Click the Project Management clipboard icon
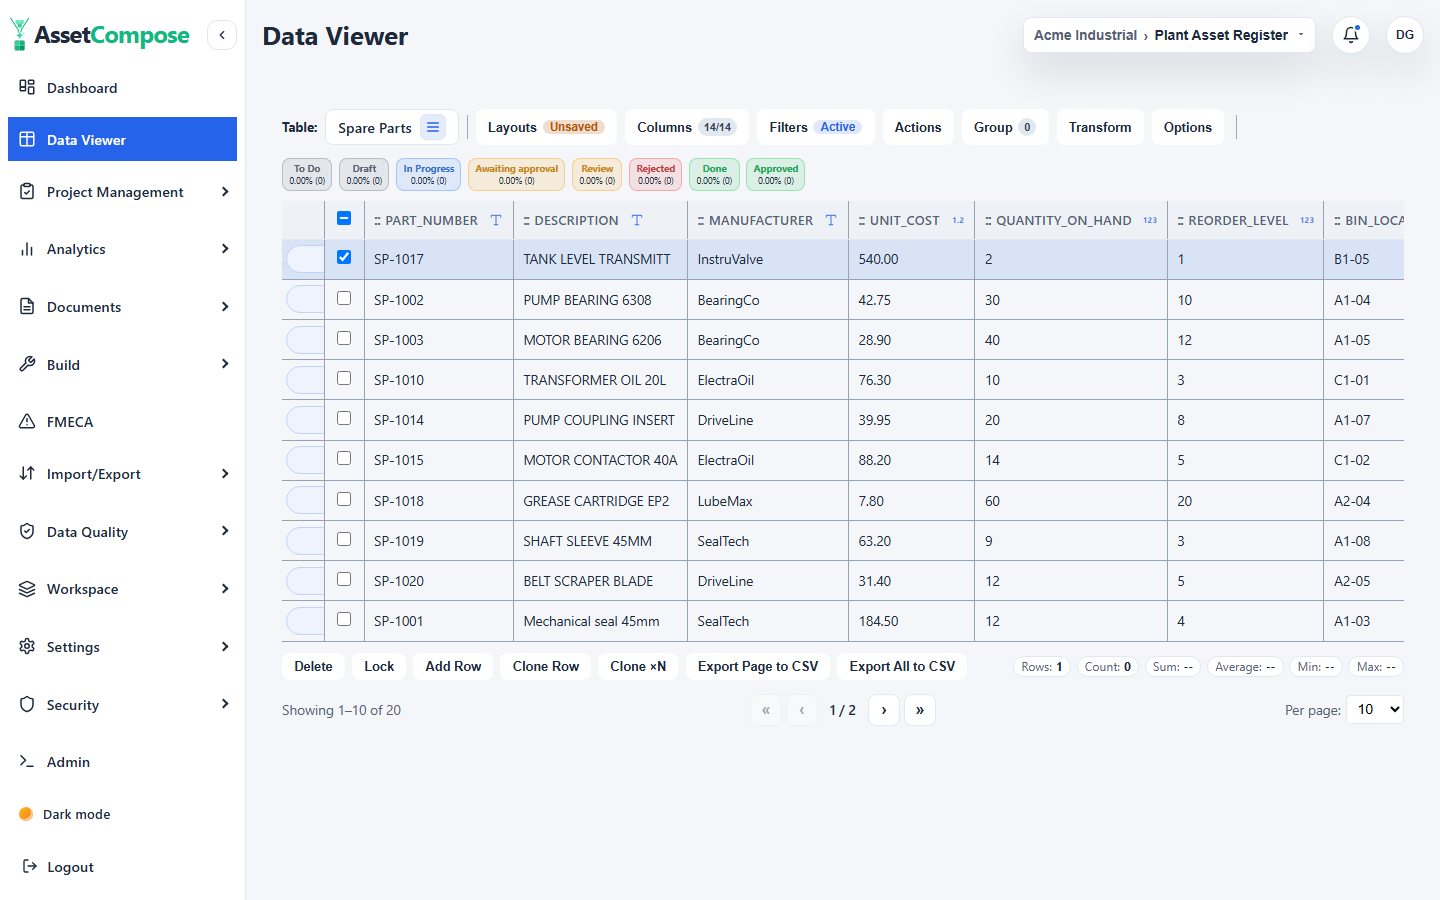This screenshot has height=900, width=1440. 27,191
